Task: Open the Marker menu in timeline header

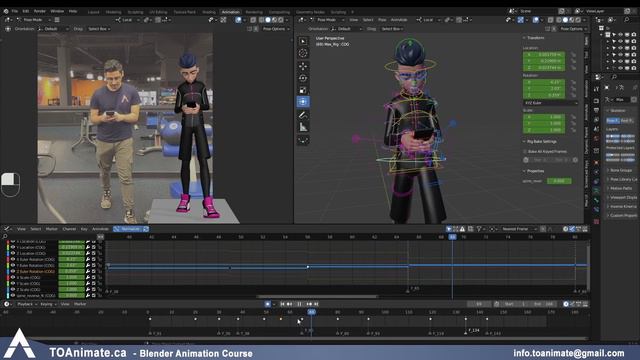Action: [80, 304]
